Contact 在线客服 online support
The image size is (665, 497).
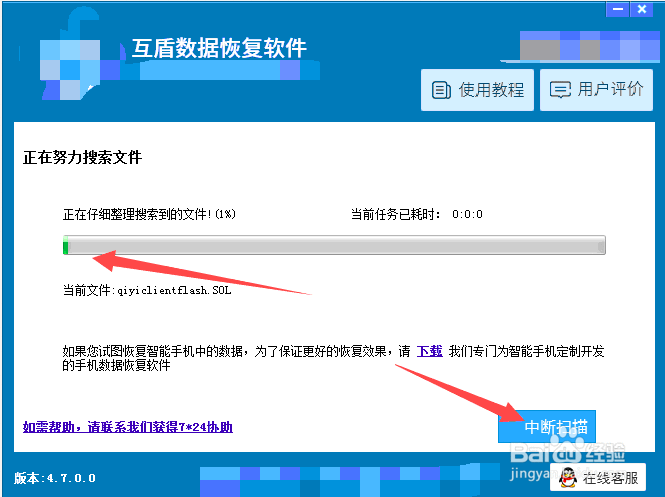[598, 478]
